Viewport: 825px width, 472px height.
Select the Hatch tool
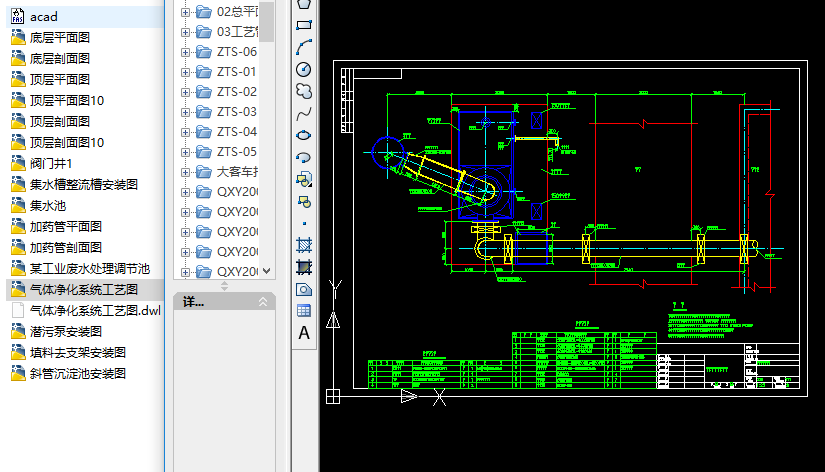coord(305,245)
